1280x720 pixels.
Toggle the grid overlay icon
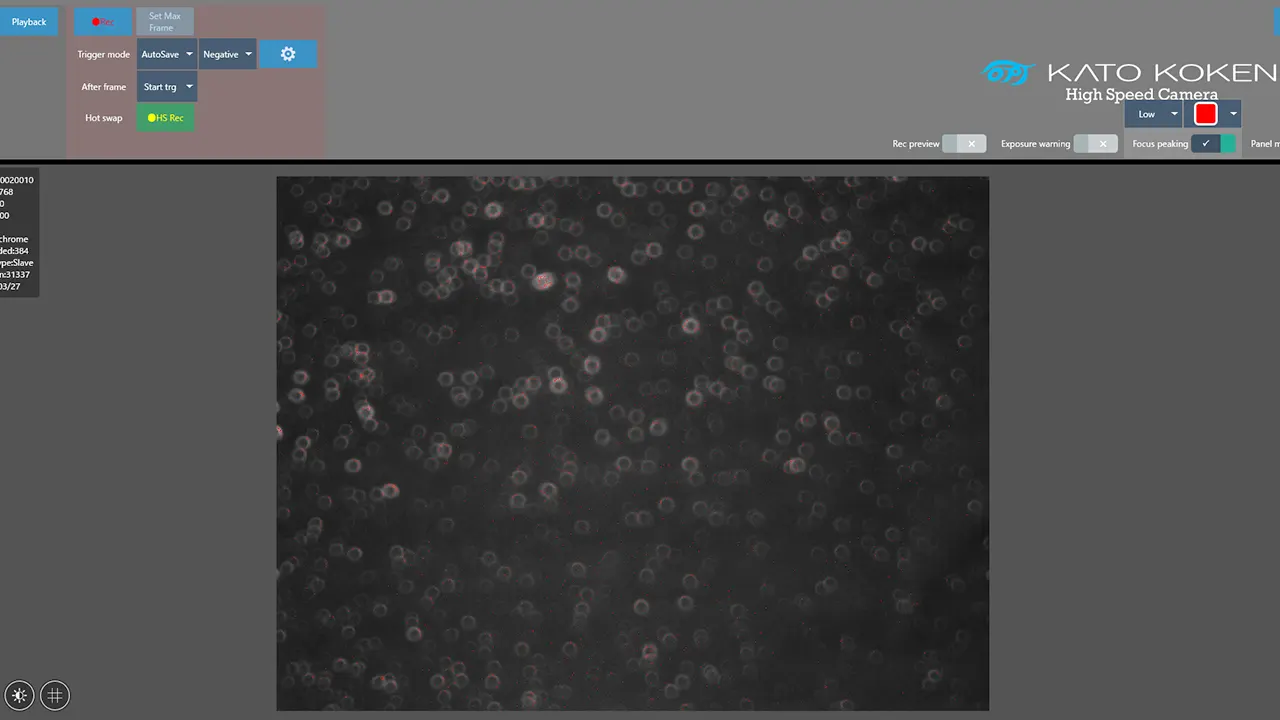point(55,695)
